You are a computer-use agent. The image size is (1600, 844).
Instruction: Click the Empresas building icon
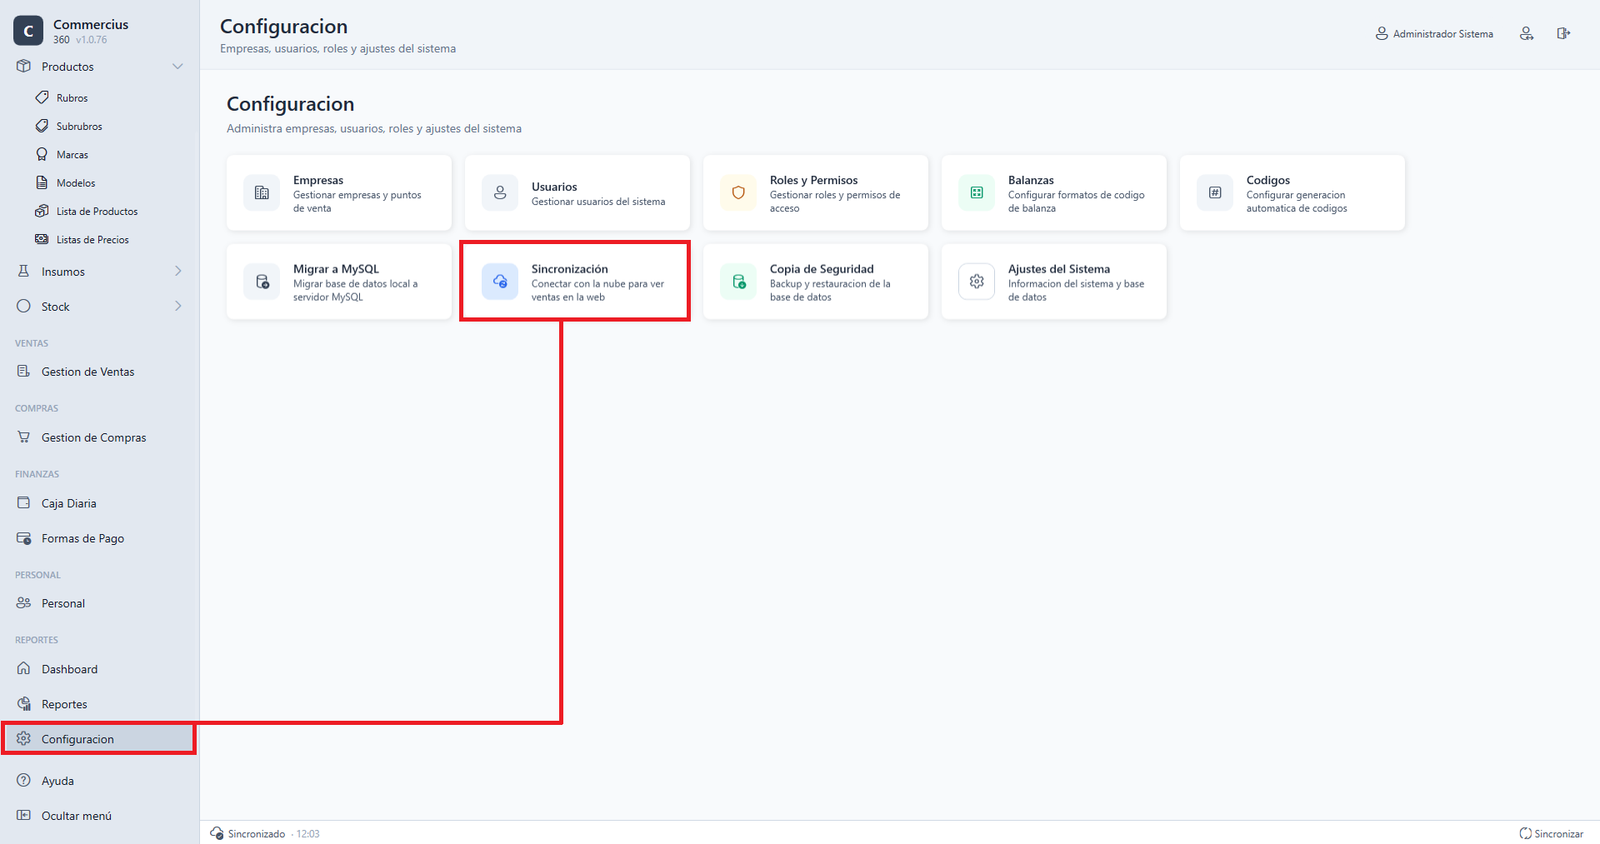[x=262, y=193]
